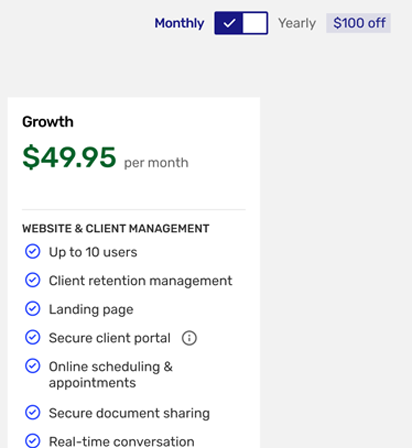Click checkmark icon beside Landing page
412x448 pixels.
(33, 309)
